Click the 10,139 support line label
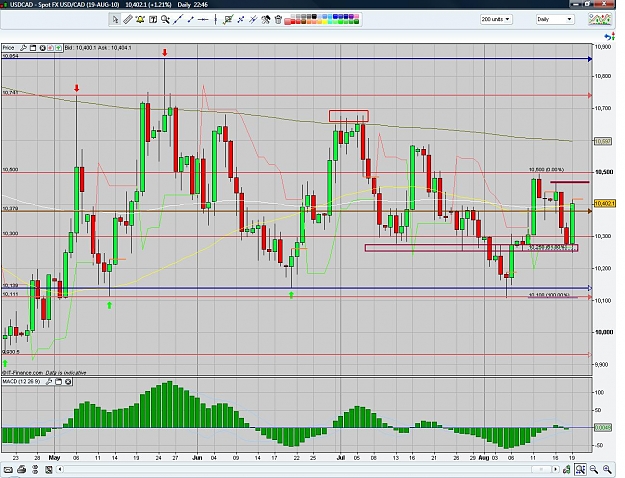The width and height of the screenshot is (625, 478). coord(10,286)
